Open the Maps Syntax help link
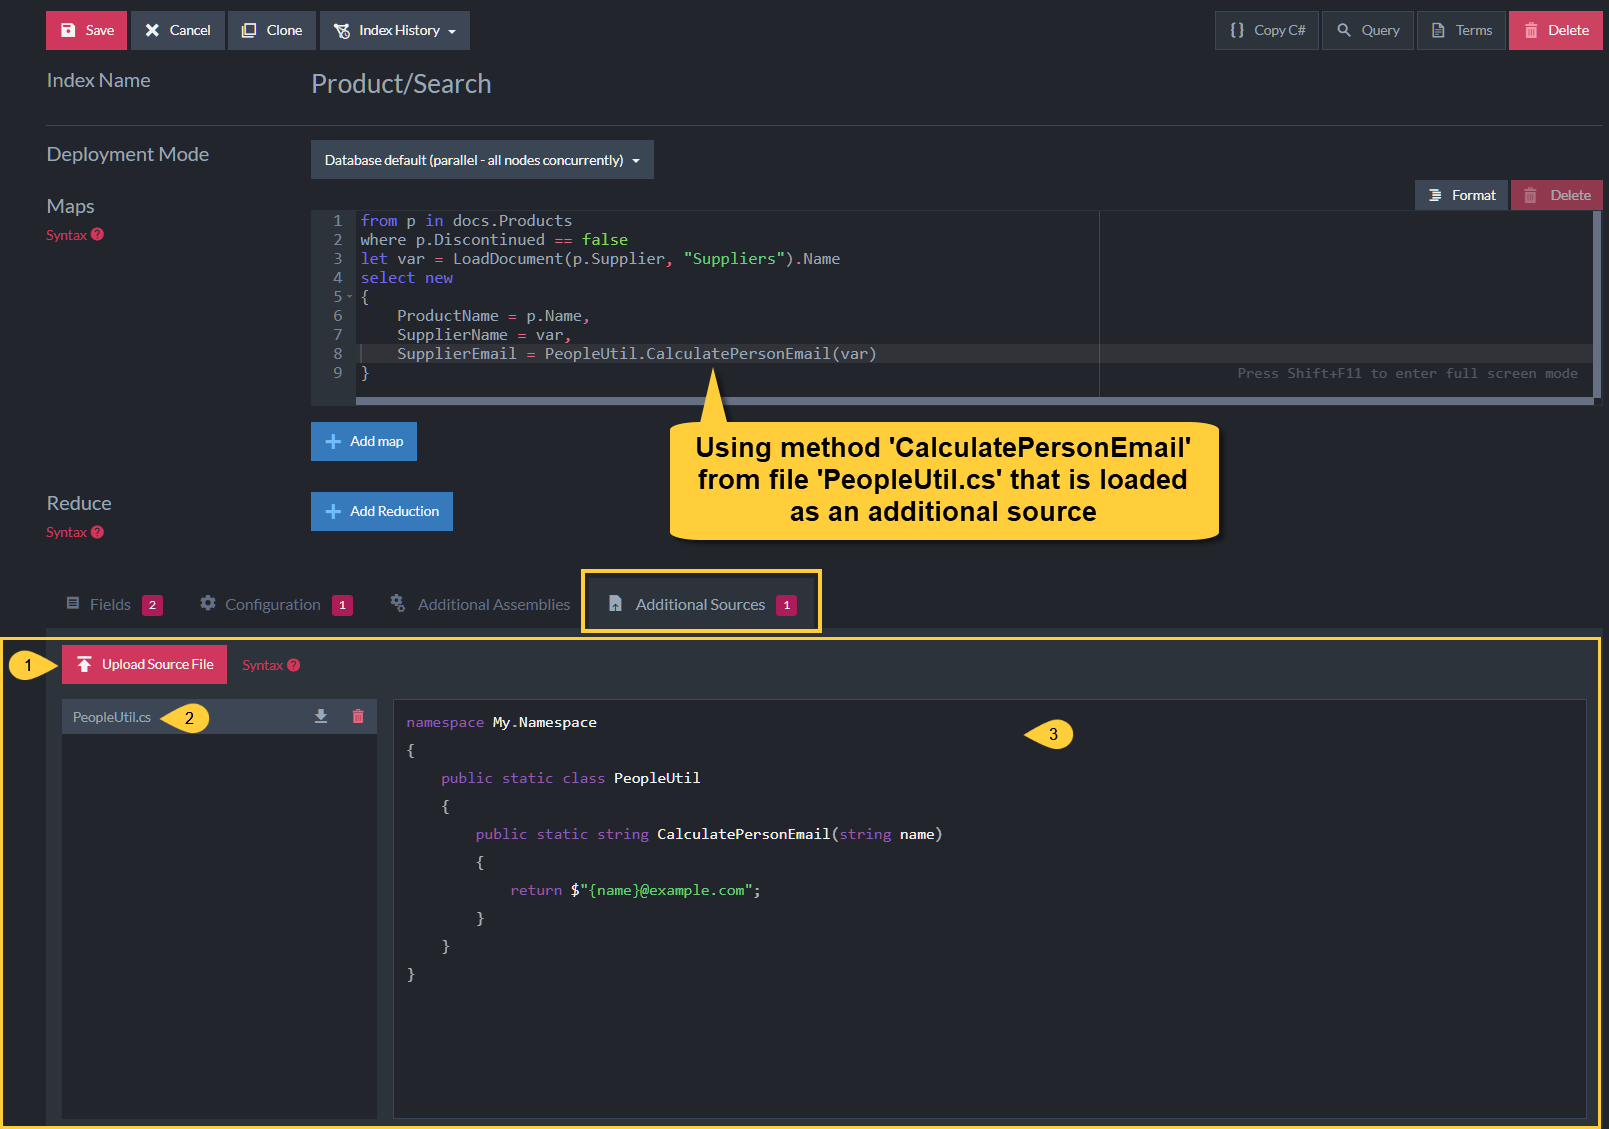The image size is (1609, 1129). coord(75,235)
